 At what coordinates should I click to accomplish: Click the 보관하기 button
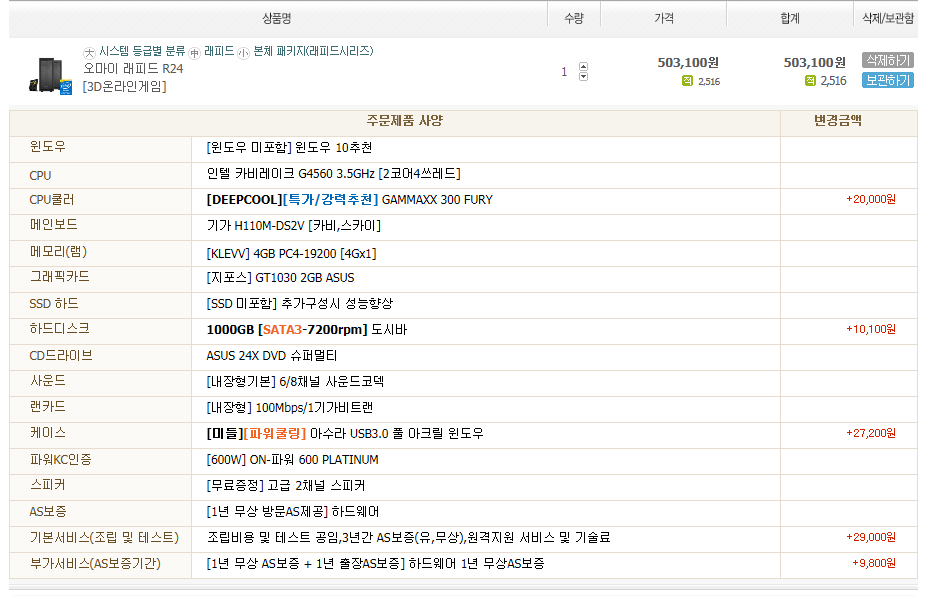point(887,80)
